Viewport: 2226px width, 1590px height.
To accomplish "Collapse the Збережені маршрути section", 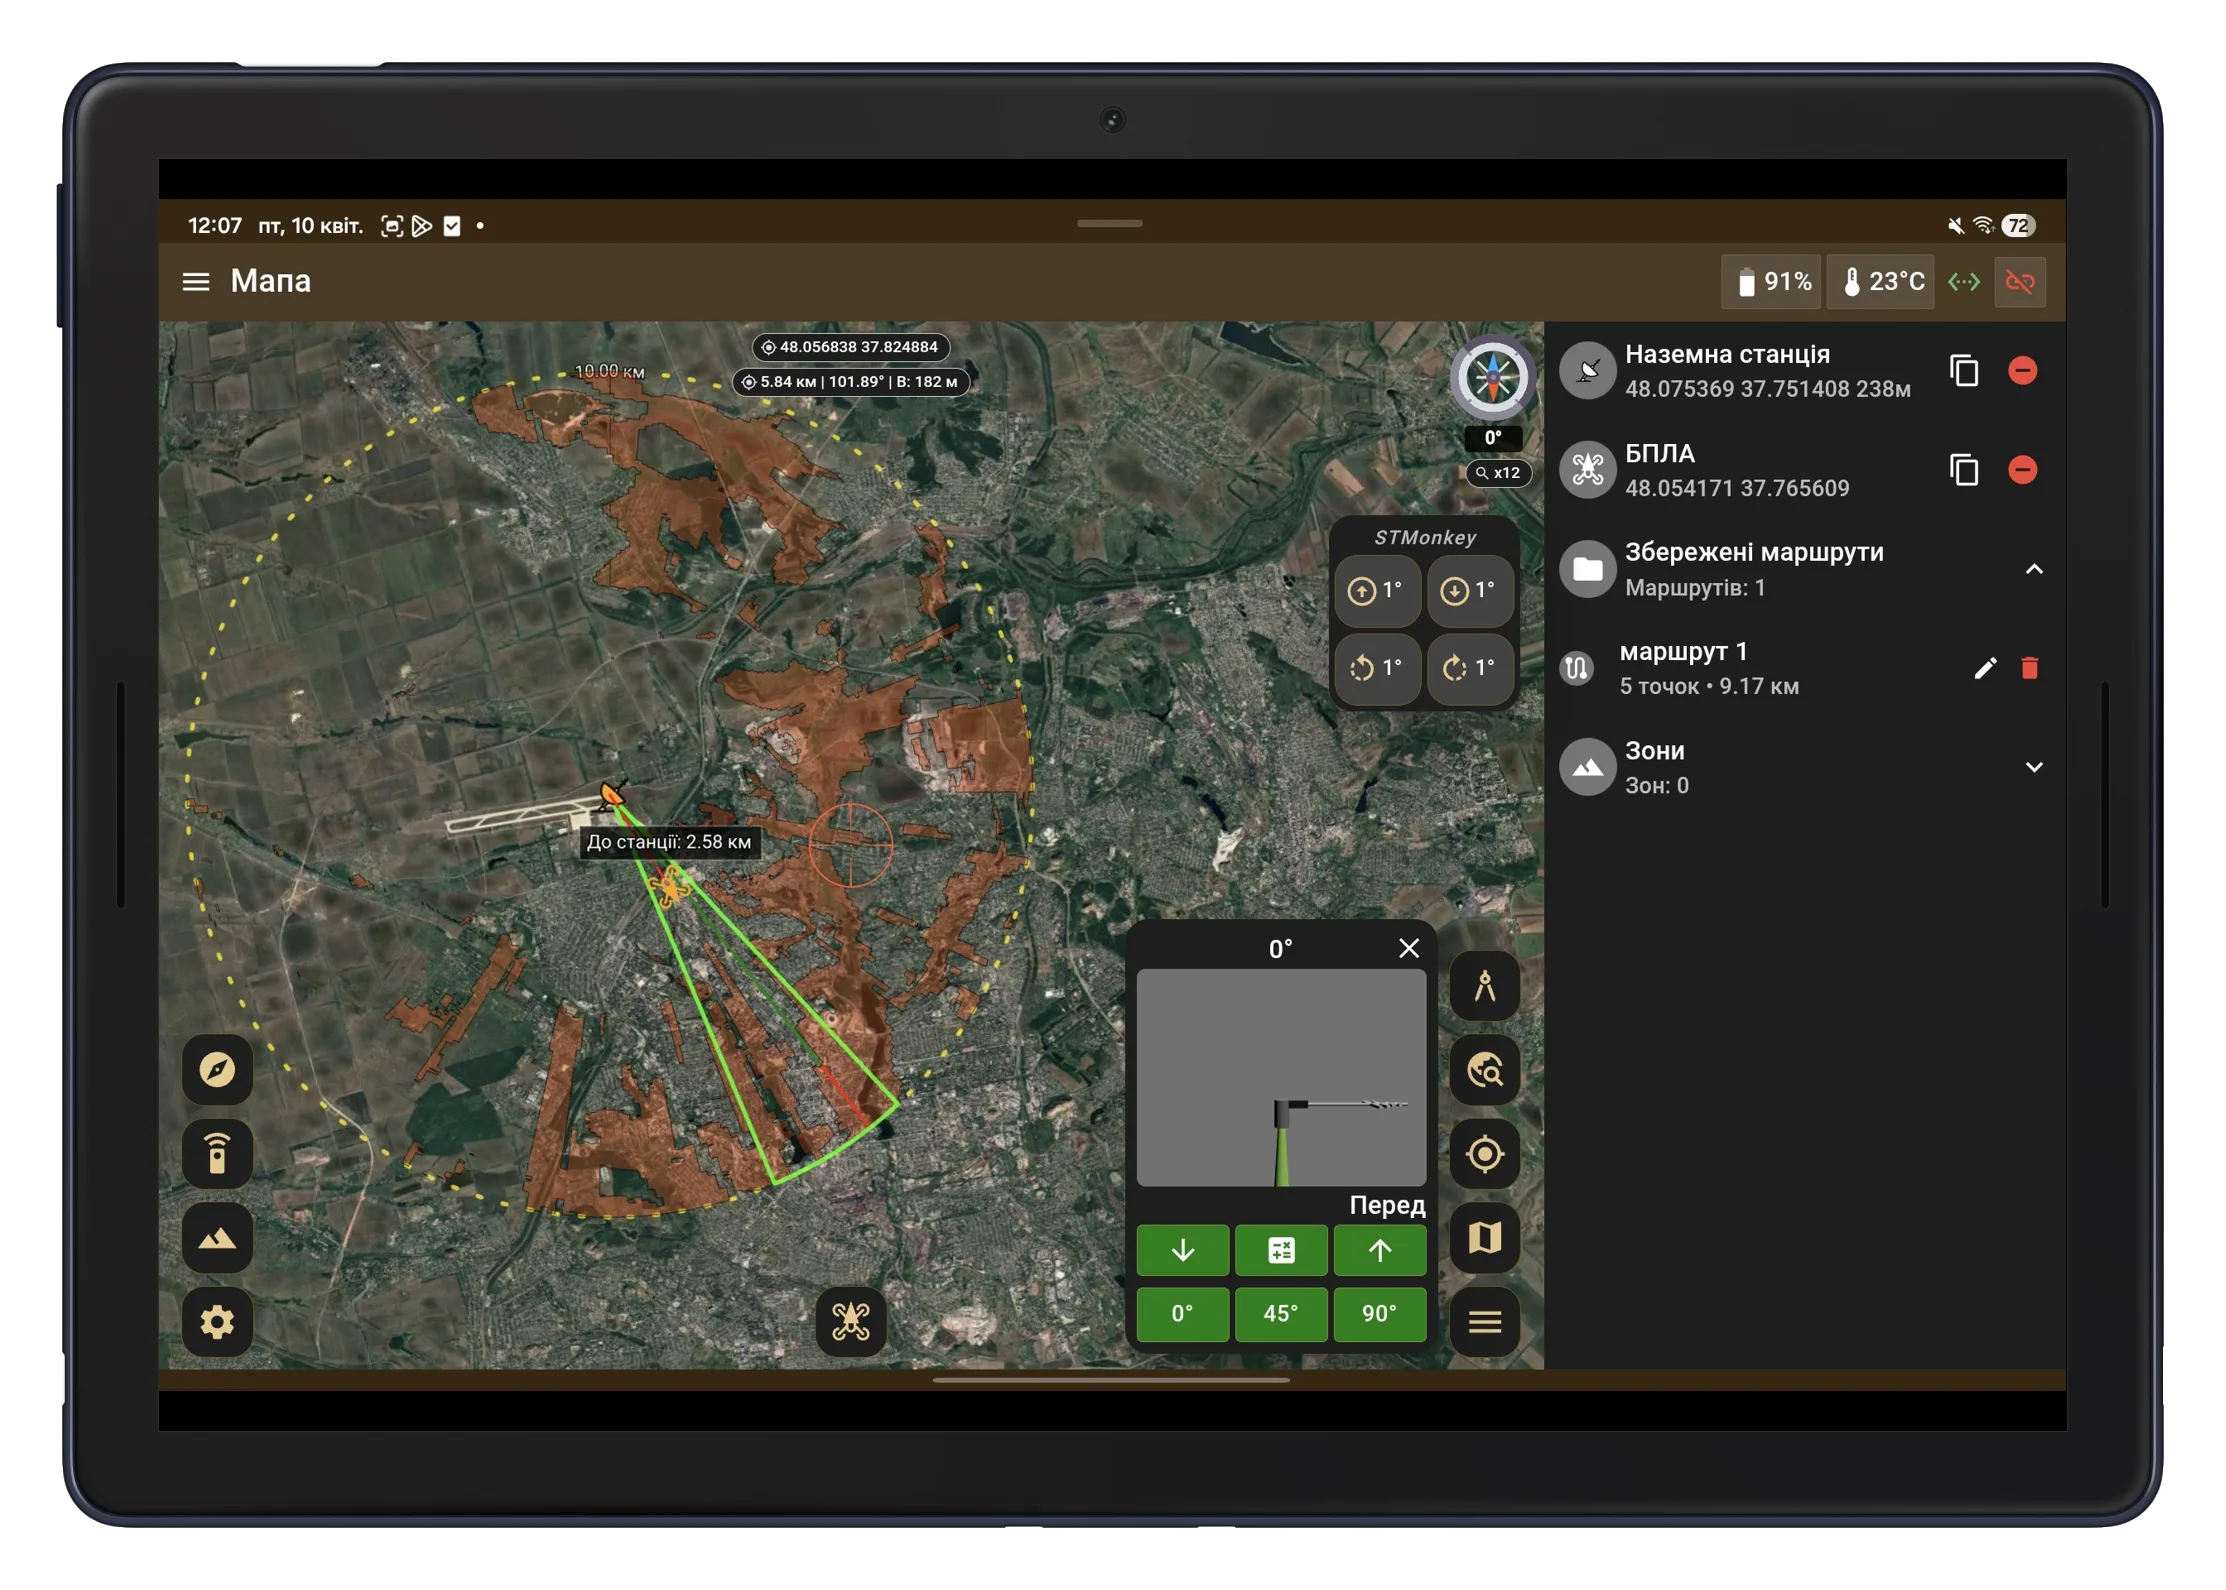I will pos(2033,569).
